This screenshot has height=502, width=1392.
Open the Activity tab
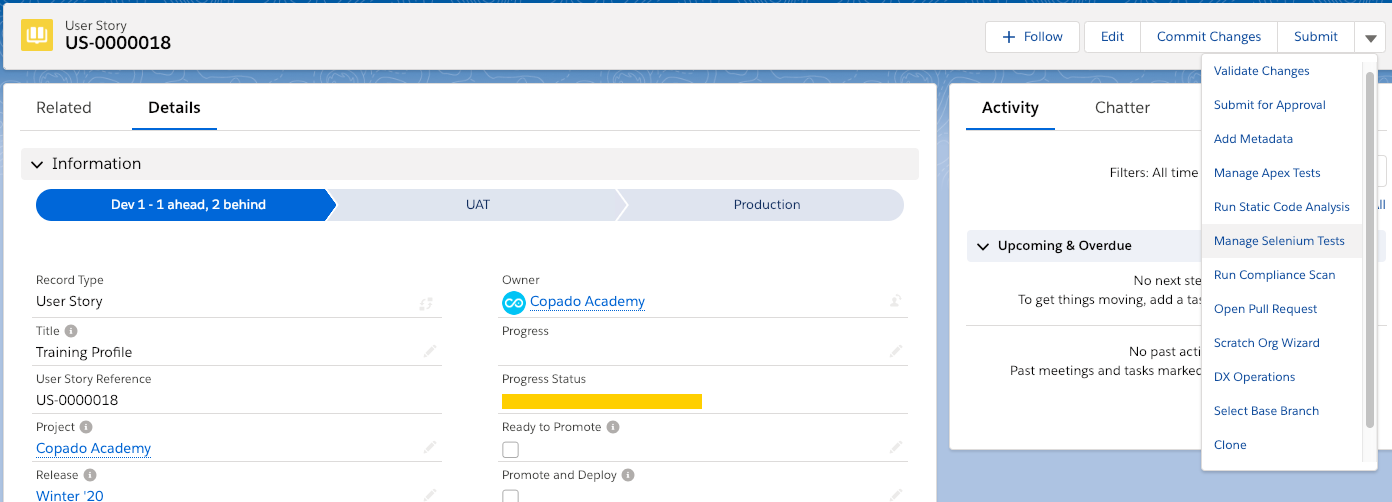[x=1010, y=107]
